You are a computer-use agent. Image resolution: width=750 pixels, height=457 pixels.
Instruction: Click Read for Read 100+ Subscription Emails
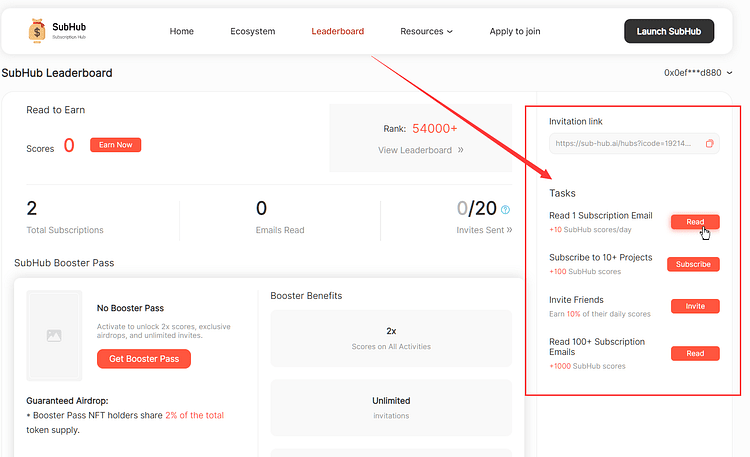695,354
